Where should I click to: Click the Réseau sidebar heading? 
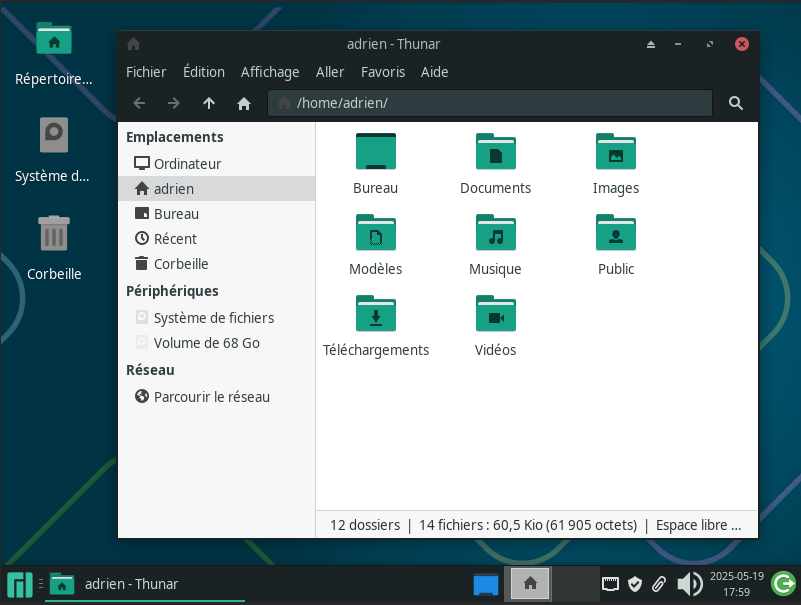pos(150,370)
